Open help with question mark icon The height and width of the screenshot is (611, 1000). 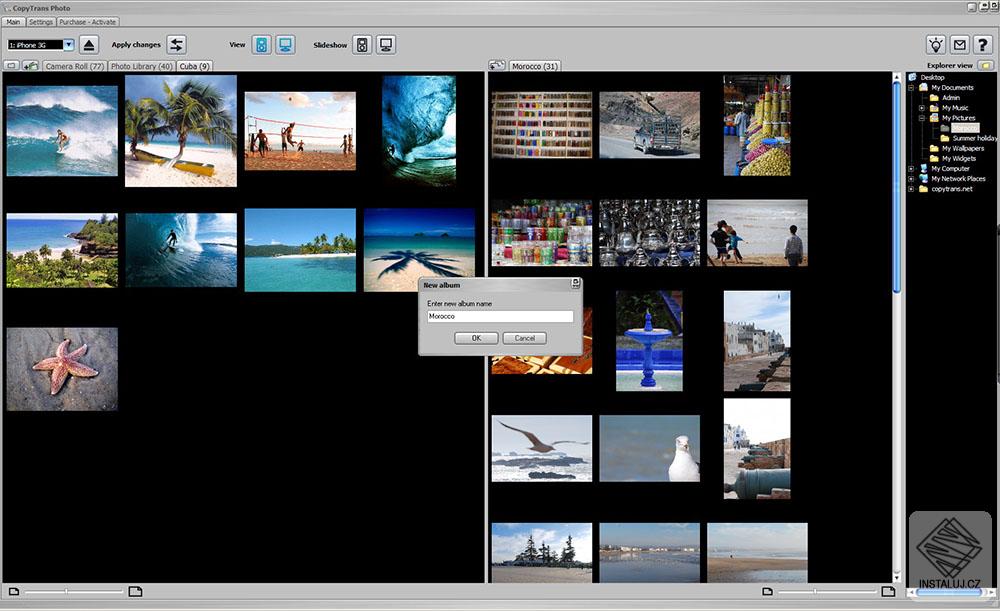982,45
